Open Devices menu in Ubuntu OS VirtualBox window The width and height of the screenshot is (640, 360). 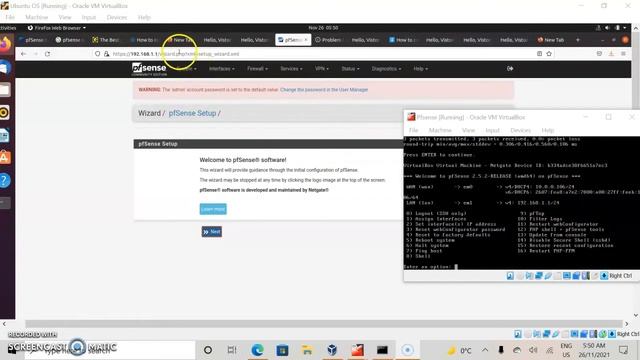[x=117, y=17]
